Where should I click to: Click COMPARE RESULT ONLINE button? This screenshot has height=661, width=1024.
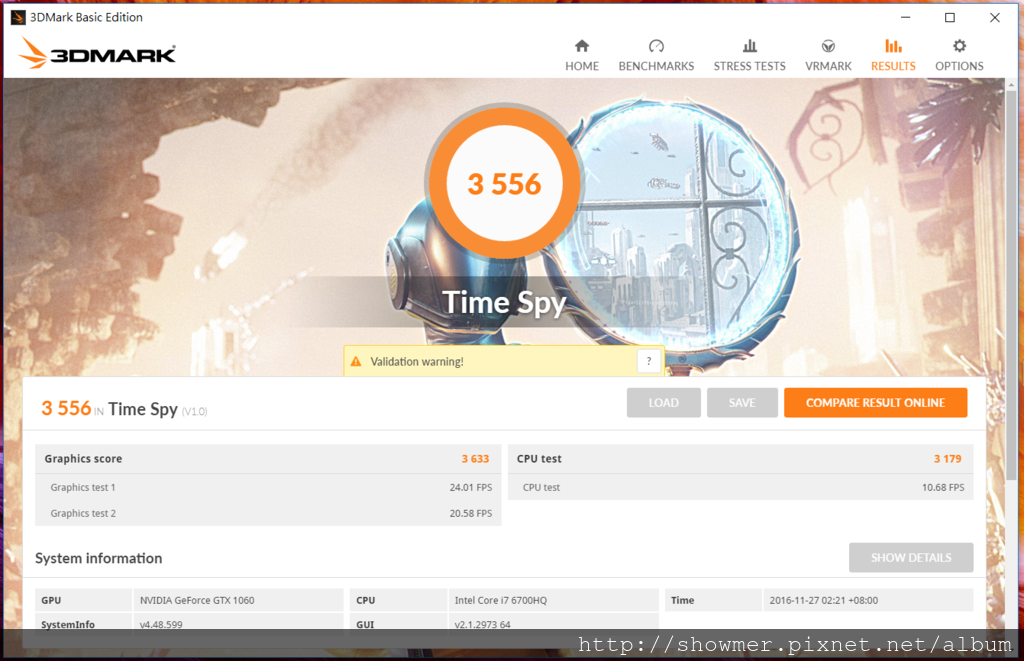pos(875,403)
